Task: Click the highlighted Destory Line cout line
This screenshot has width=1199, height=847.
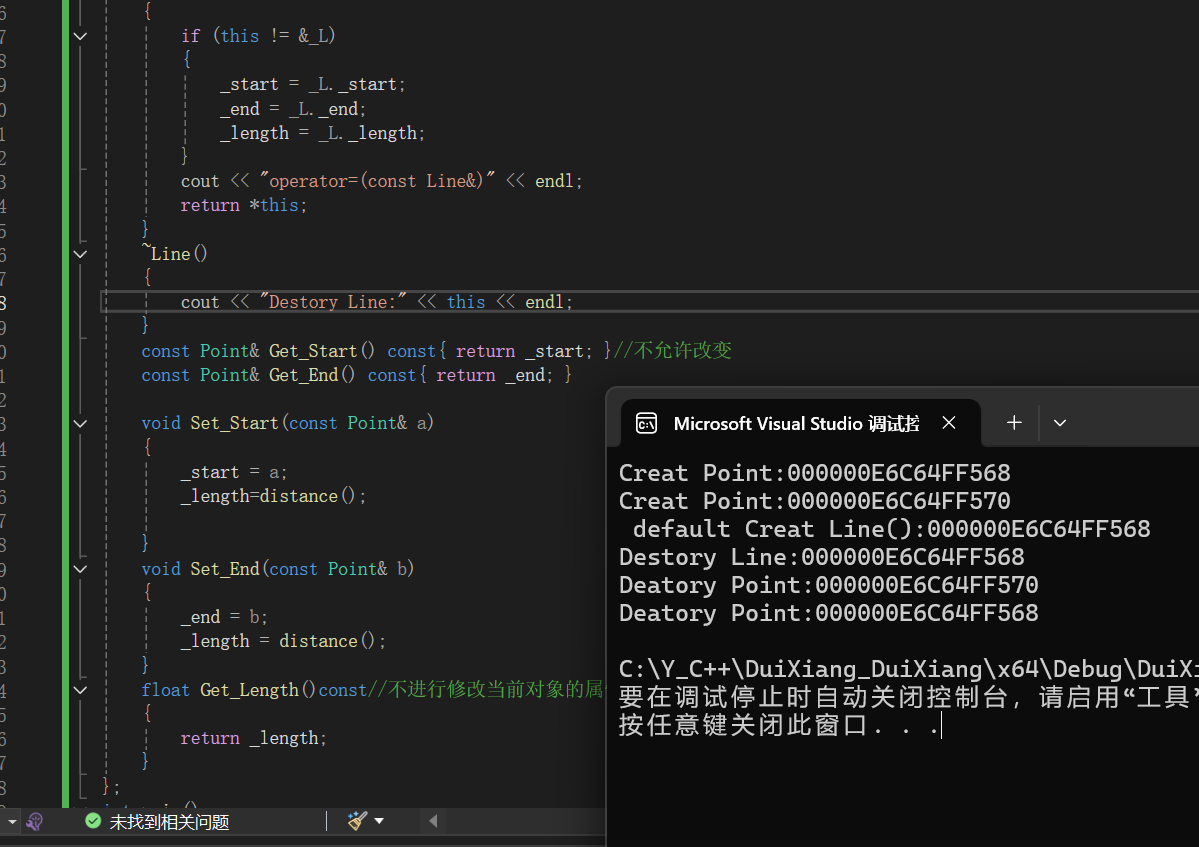Action: click(x=376, y=301)
